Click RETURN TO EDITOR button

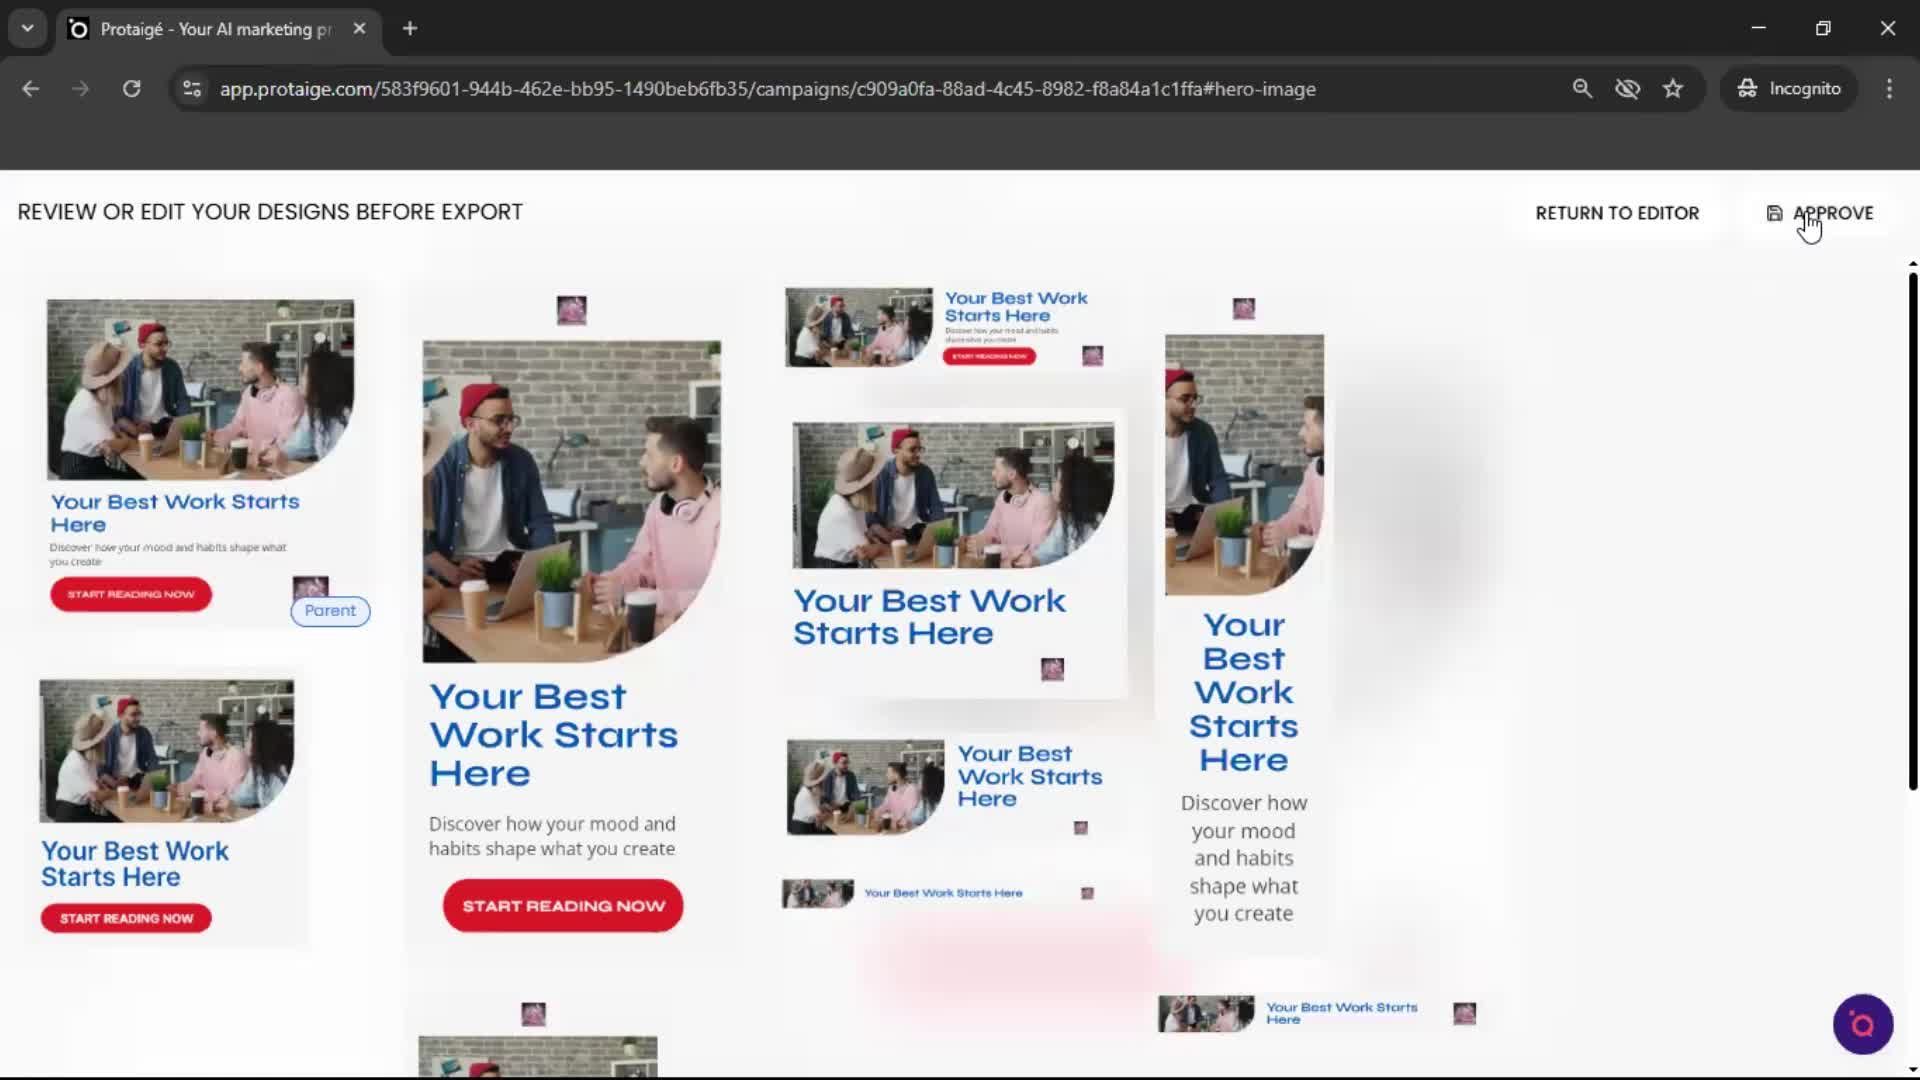[x=1616, y=213]
